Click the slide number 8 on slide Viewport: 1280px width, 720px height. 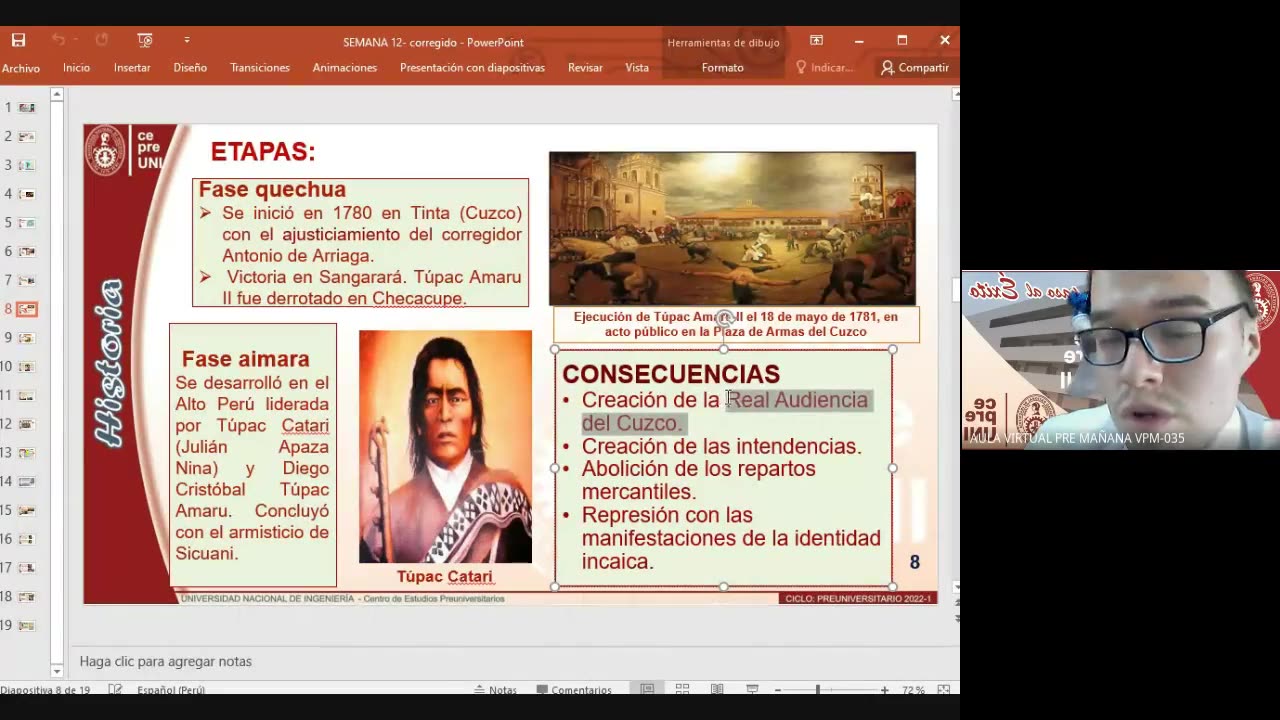click(x=914, y=563)
